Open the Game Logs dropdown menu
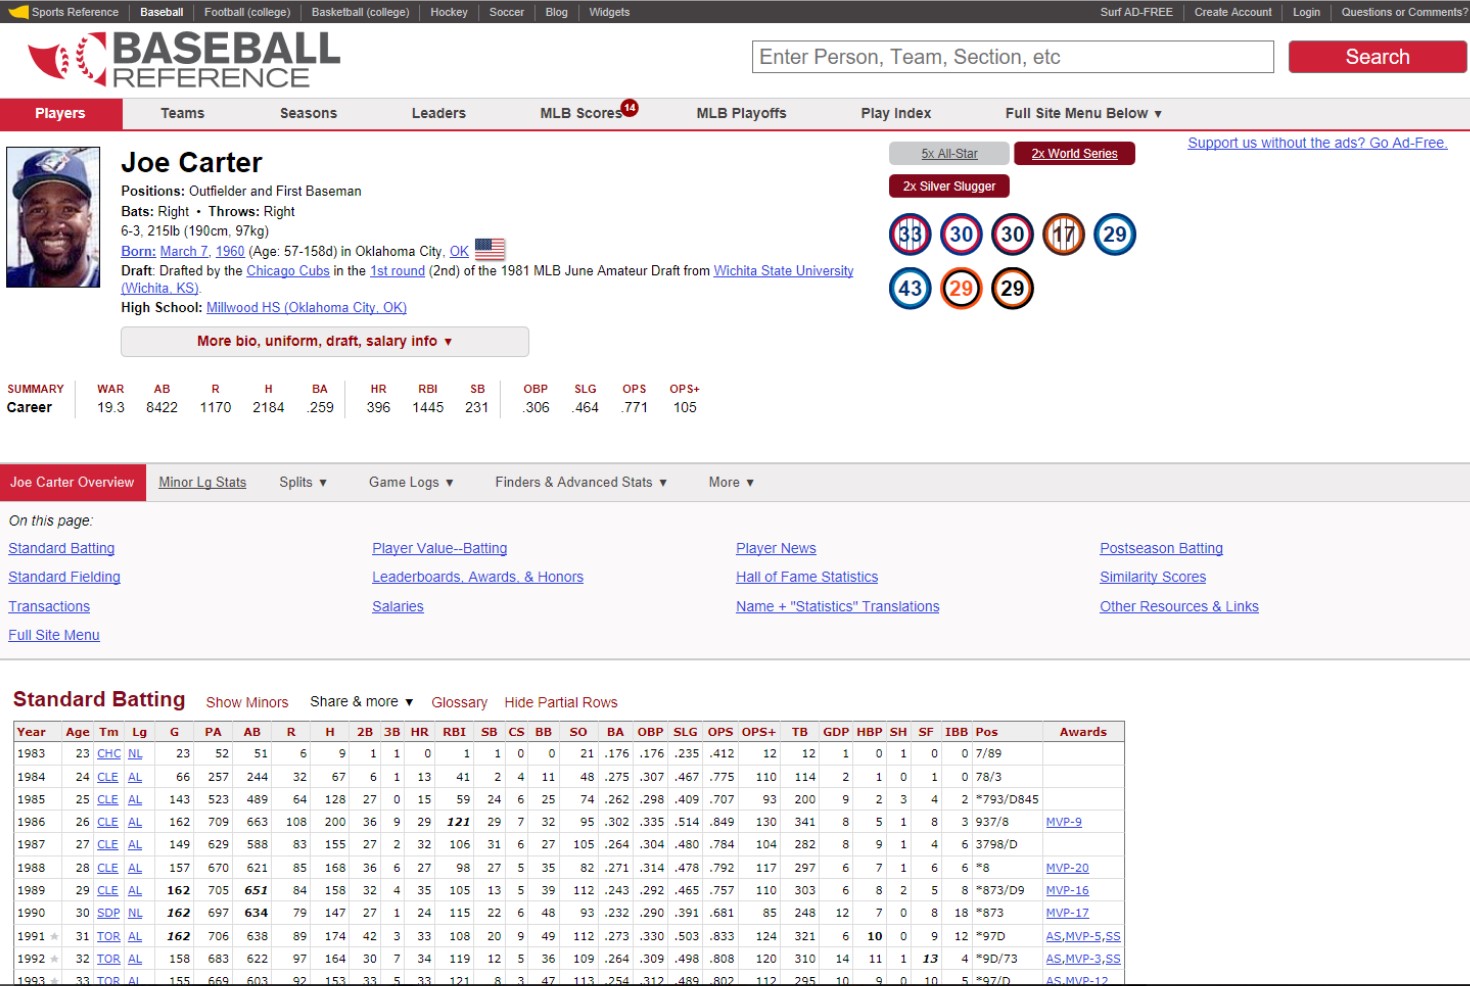The height and width of the screenshot is (986, 1470). [x=411, y=482]
